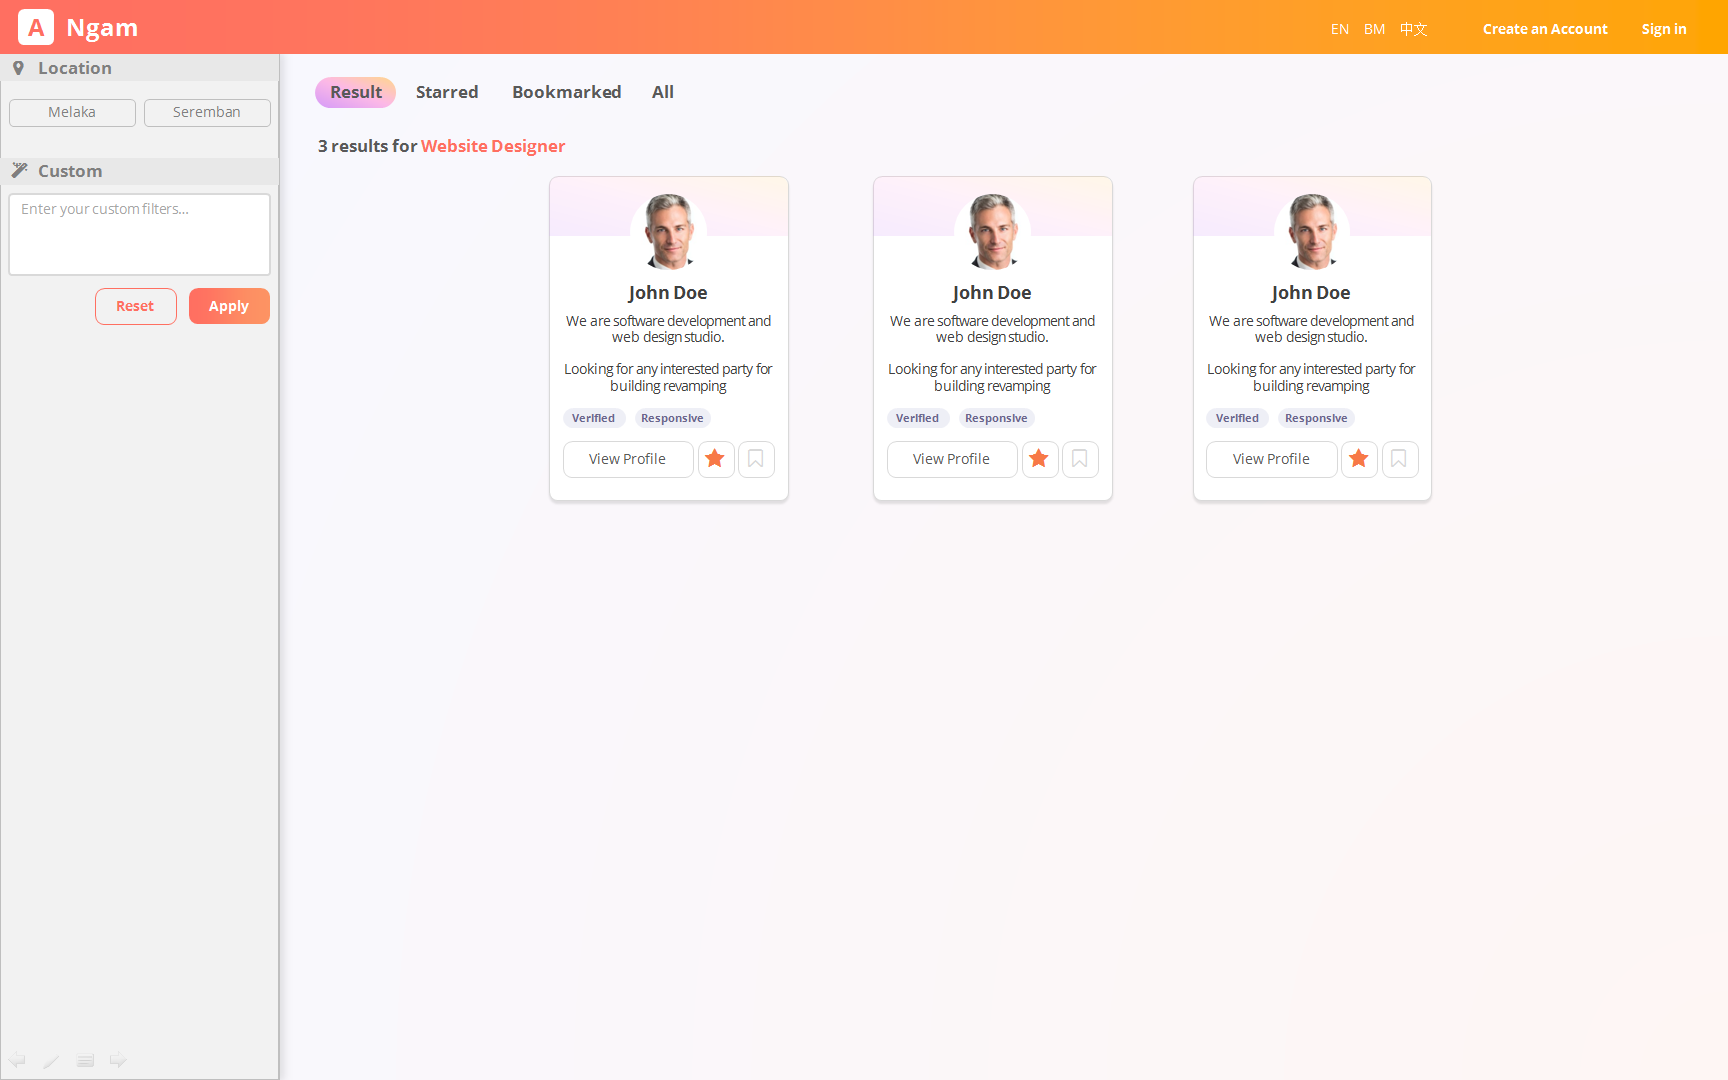This screenshot has width=1728, height=1080.
Task: Go to next slide with the right arrow
Action: coord(118,1060)
